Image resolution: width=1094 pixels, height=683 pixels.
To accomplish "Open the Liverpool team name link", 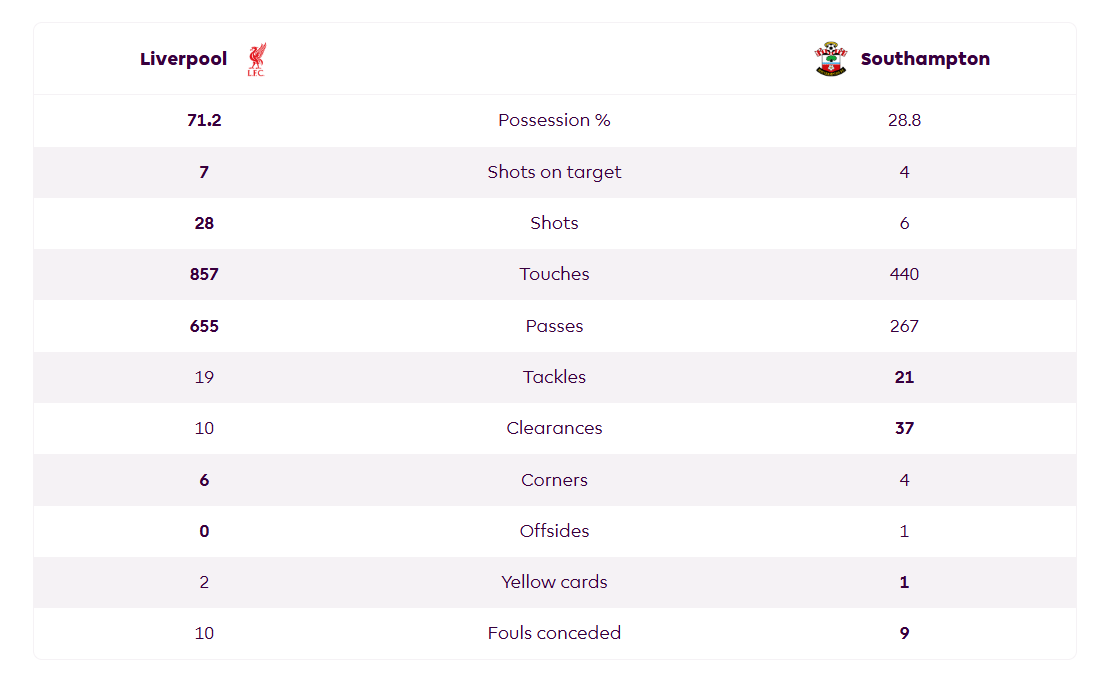I will click(183, 59).
